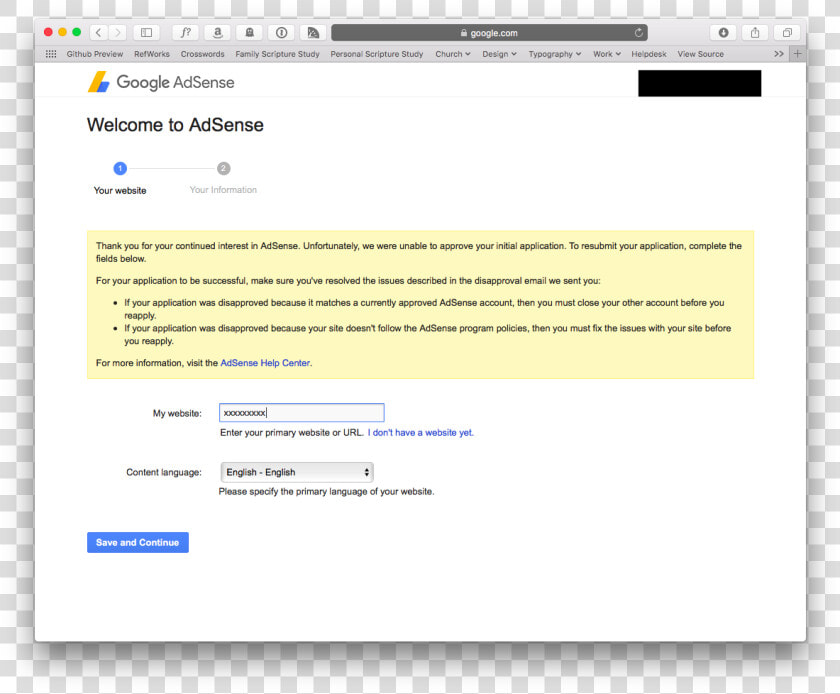Show all tabs overview icon

point(787,33)
